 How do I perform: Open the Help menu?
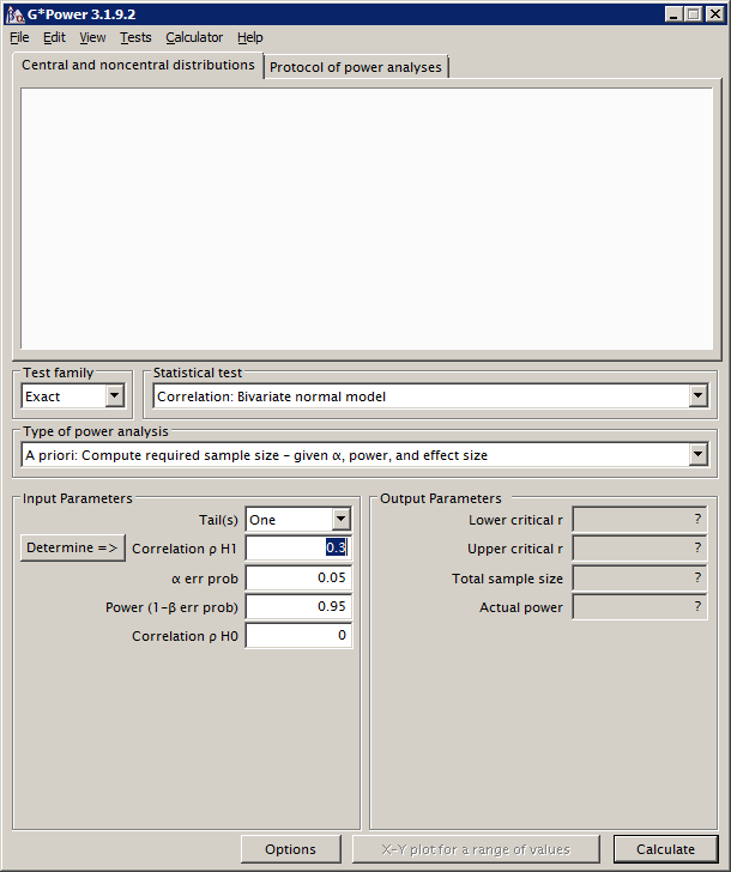point(250,37)
